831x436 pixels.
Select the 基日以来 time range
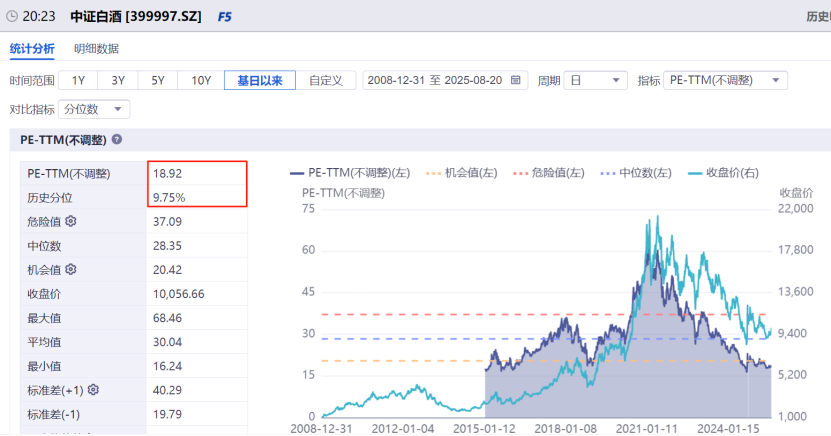(260, 81)
